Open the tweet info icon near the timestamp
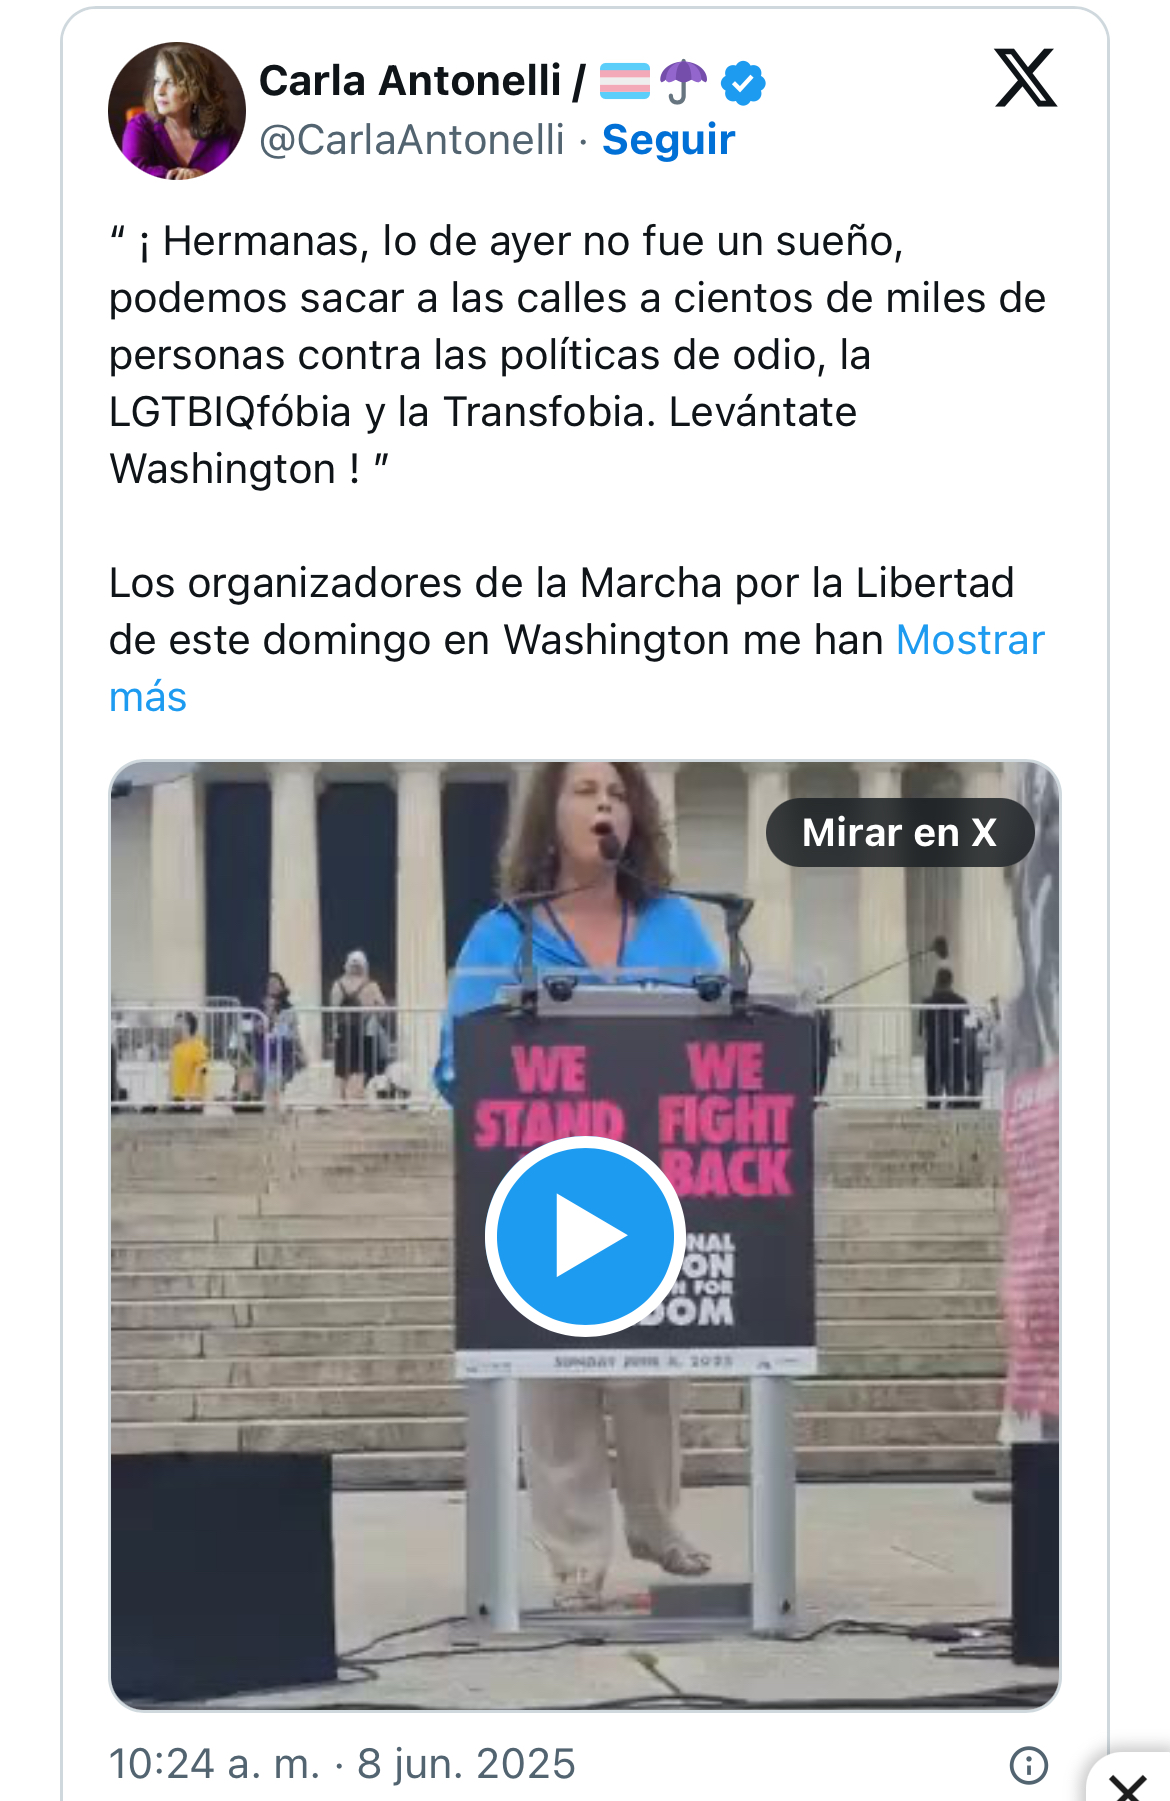Image resolution: width=1170 pixels, height=1801 pixels. (1029, 1765)
